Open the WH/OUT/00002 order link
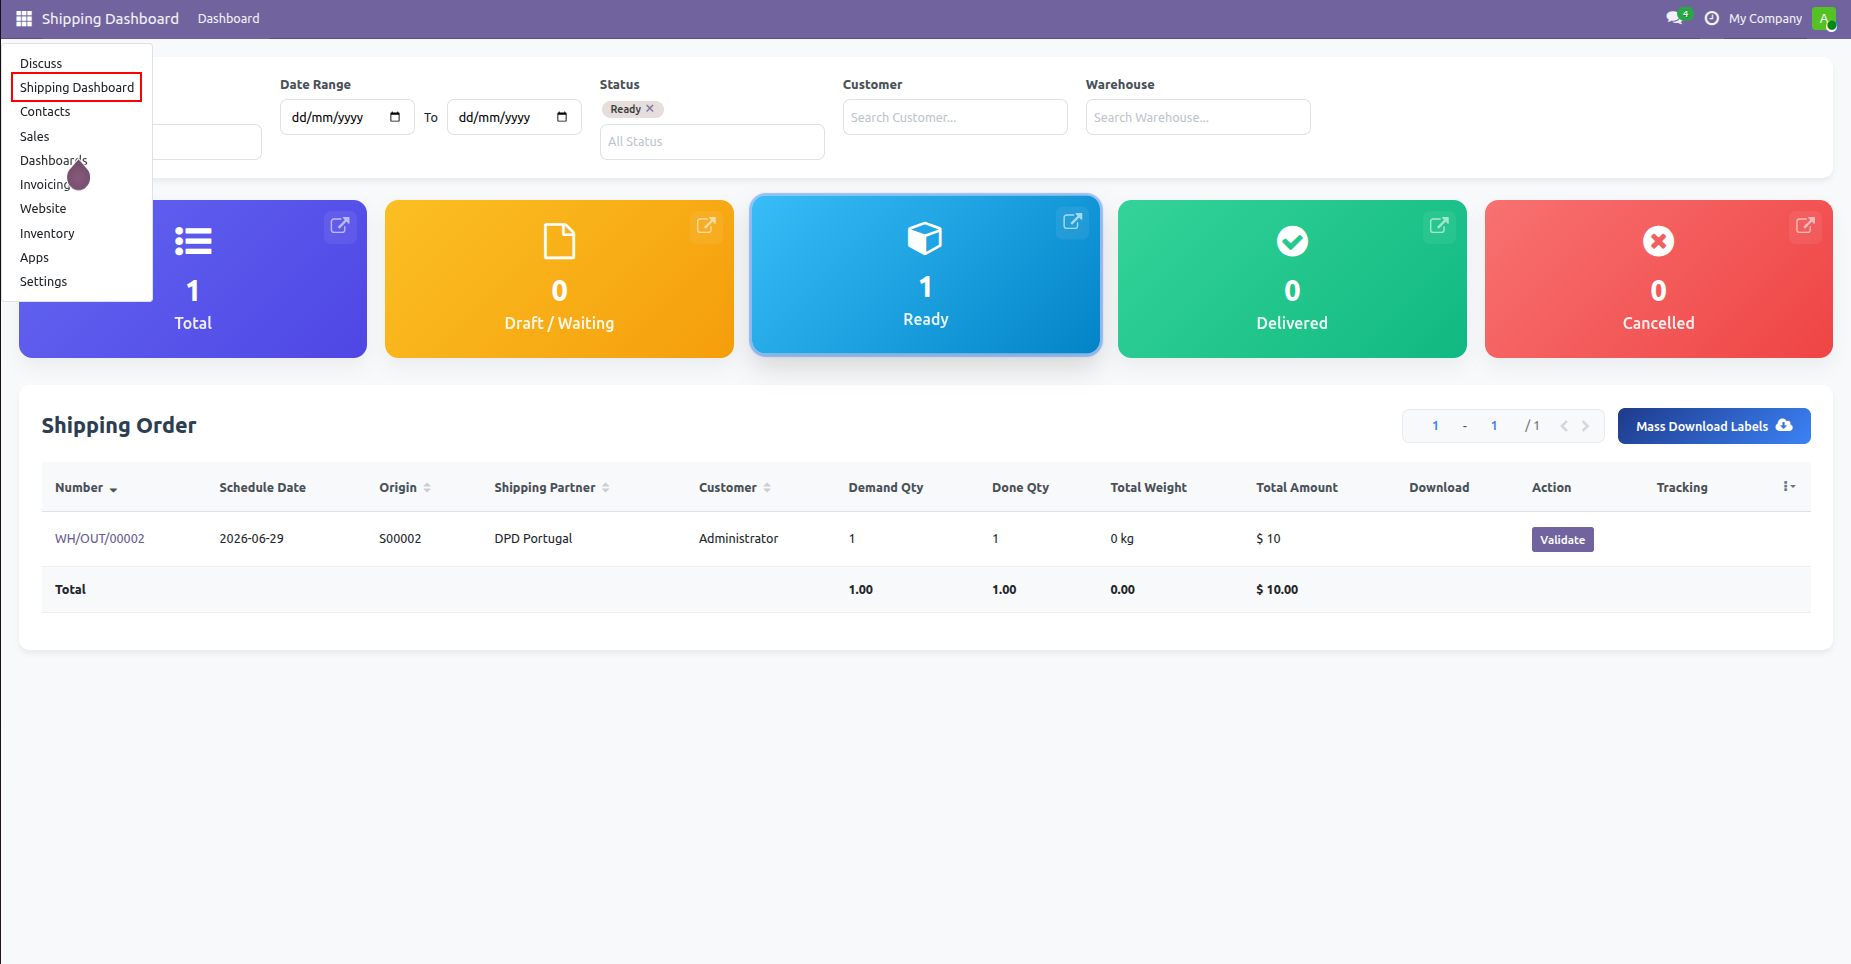This screenshot has height=964, width=1851. pos(99,538)
